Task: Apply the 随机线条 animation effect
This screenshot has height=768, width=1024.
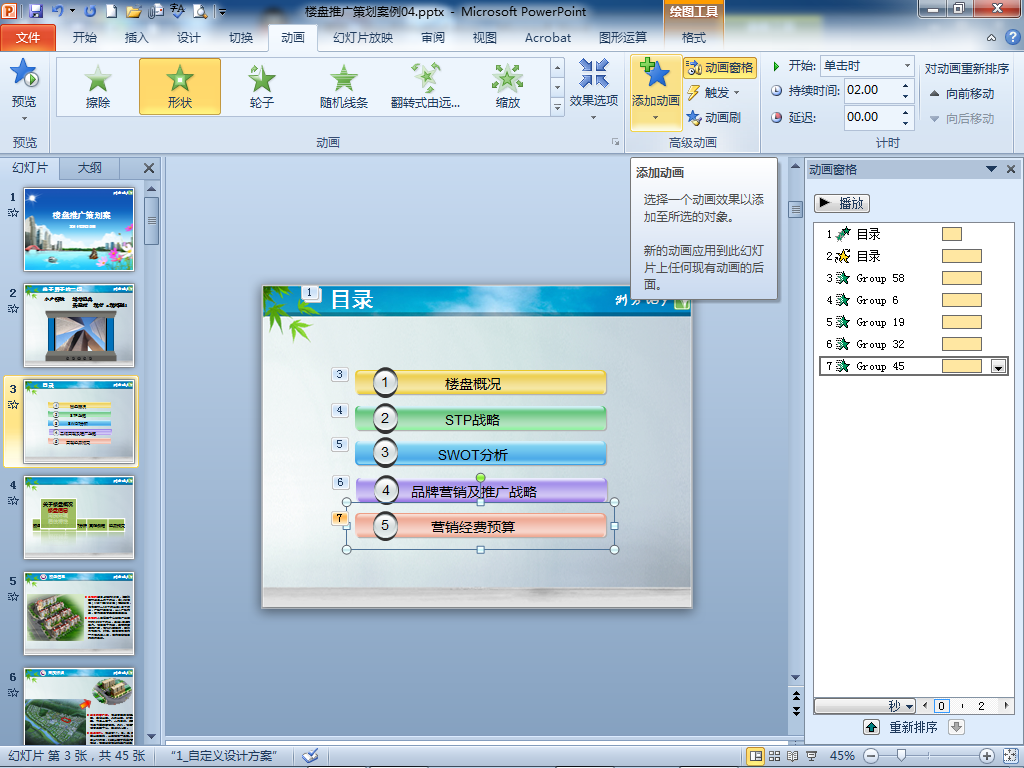Action: point(344,87)
